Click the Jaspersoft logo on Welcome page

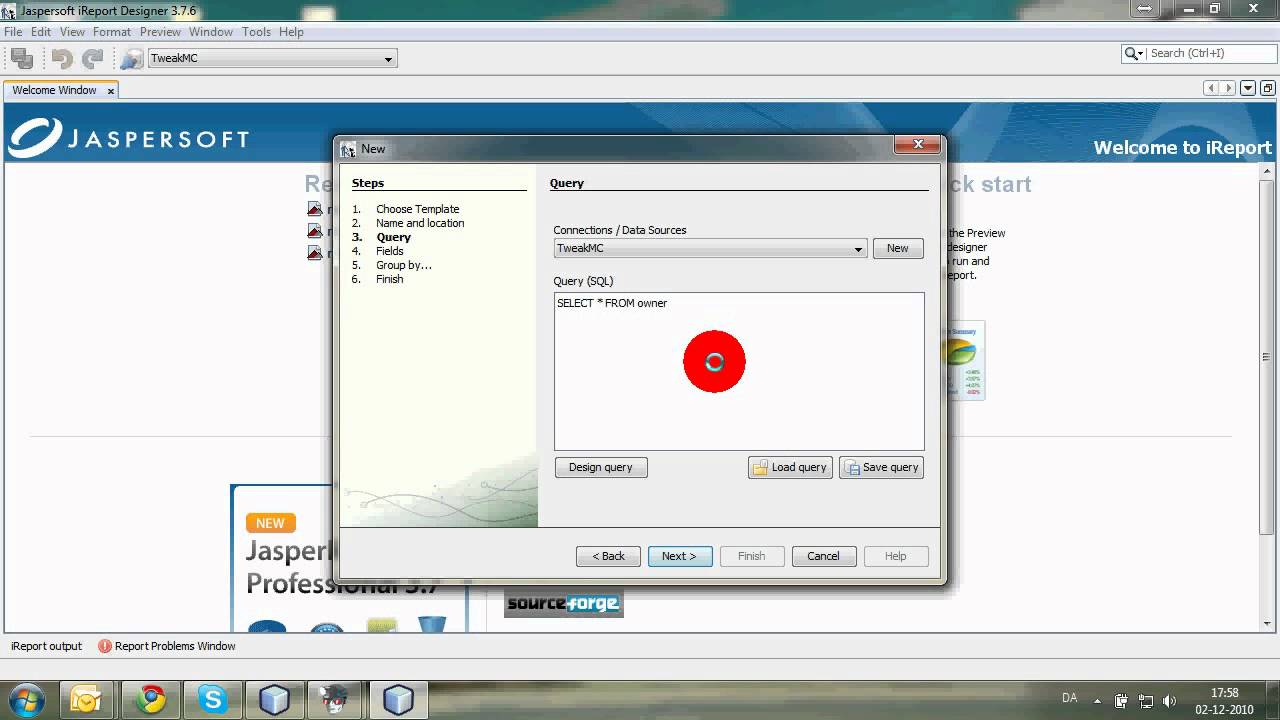[127, 138]
